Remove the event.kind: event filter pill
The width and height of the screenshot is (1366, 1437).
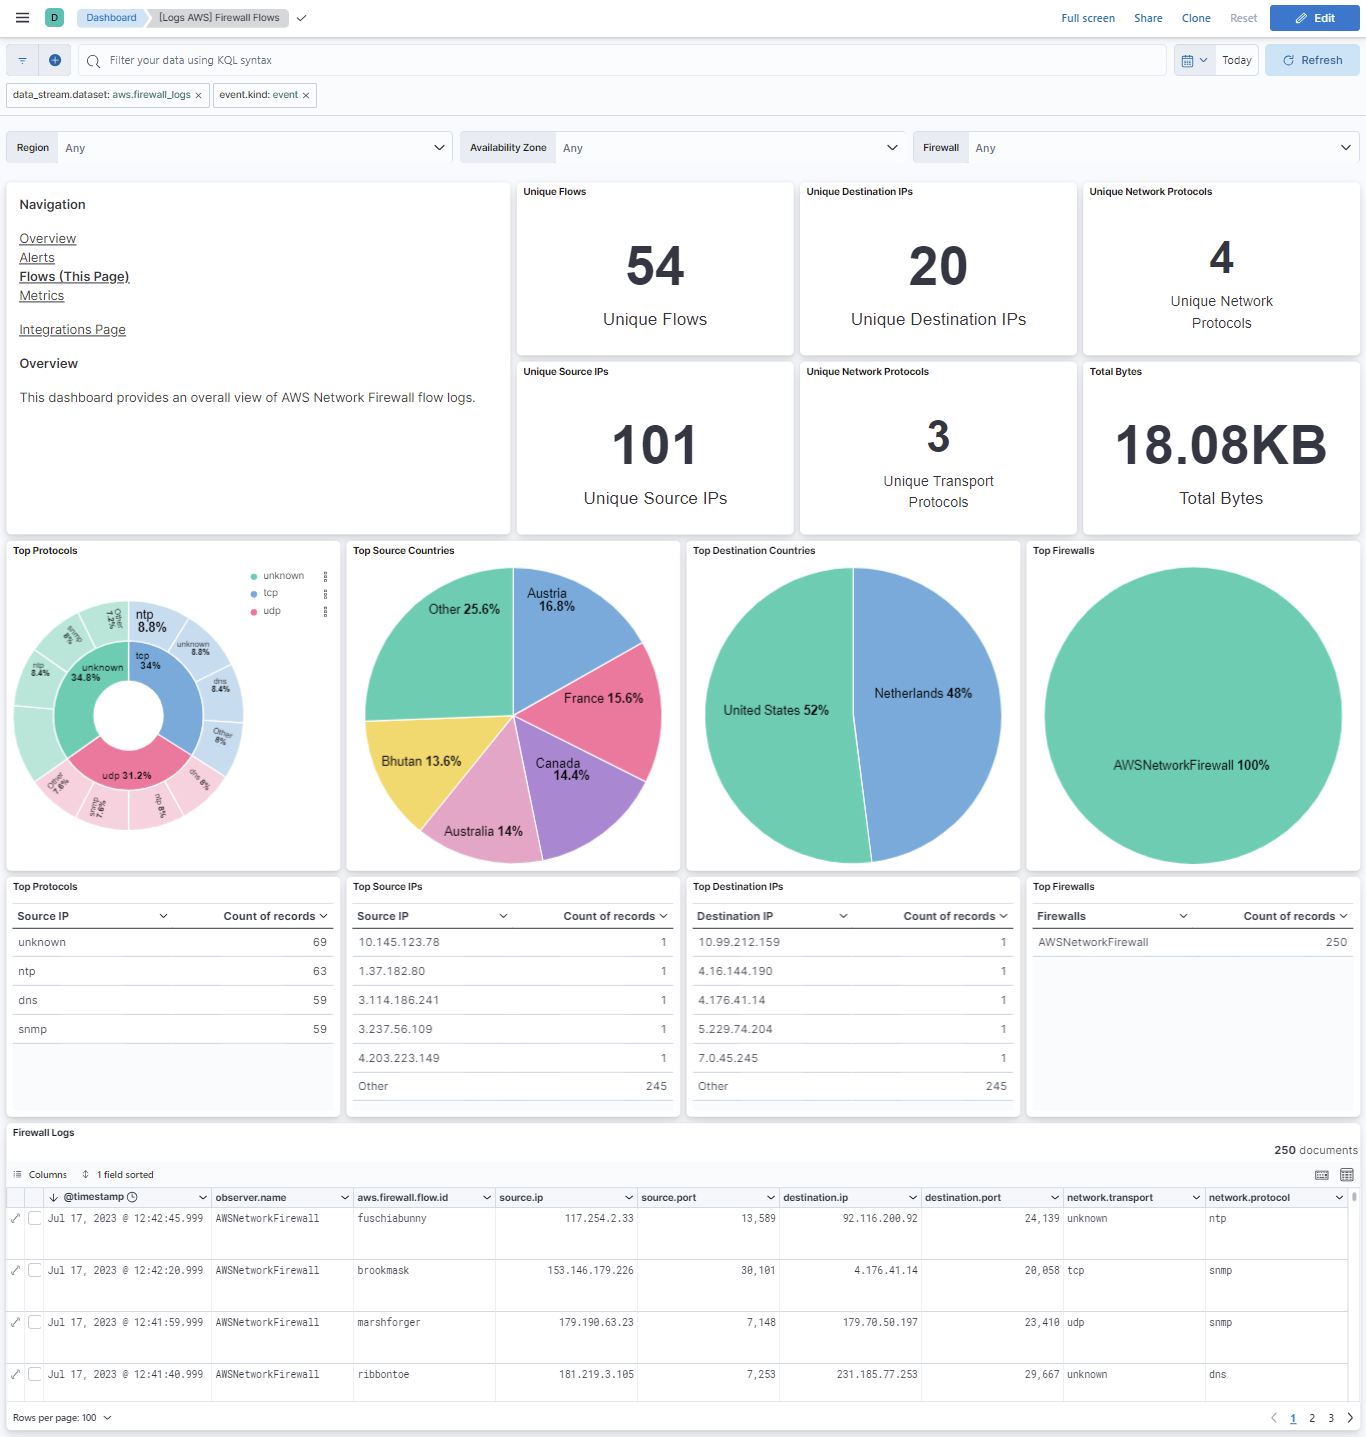coord(306,94)
